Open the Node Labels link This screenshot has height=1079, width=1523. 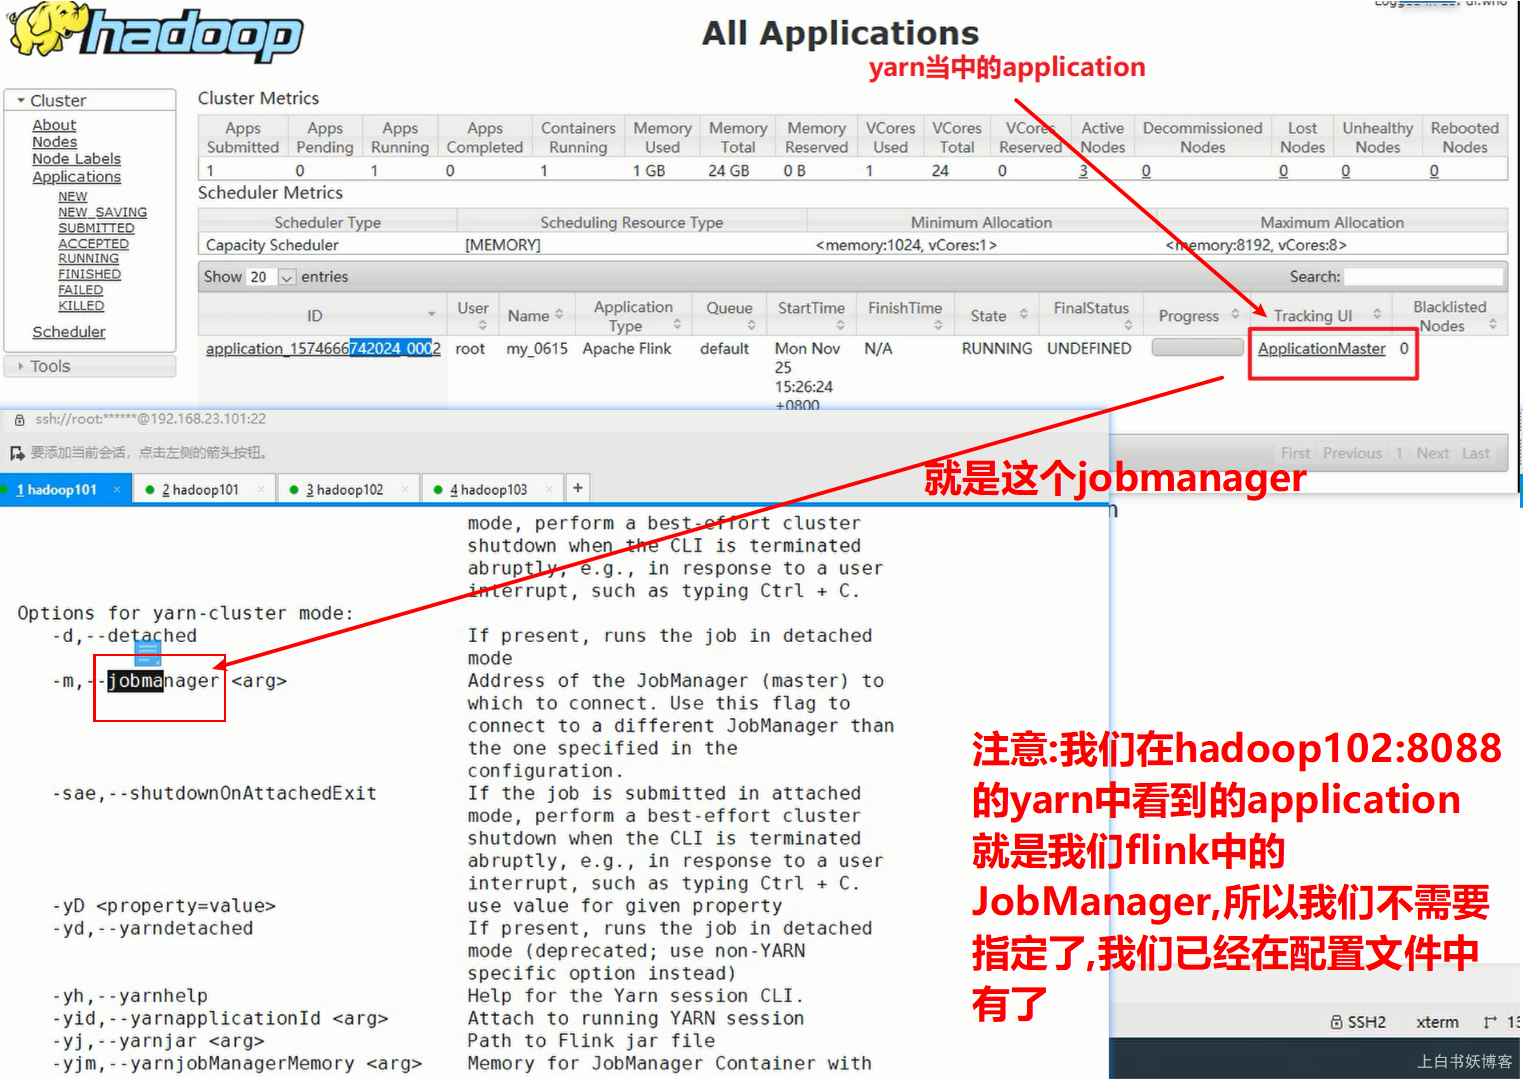coord(76,159)
